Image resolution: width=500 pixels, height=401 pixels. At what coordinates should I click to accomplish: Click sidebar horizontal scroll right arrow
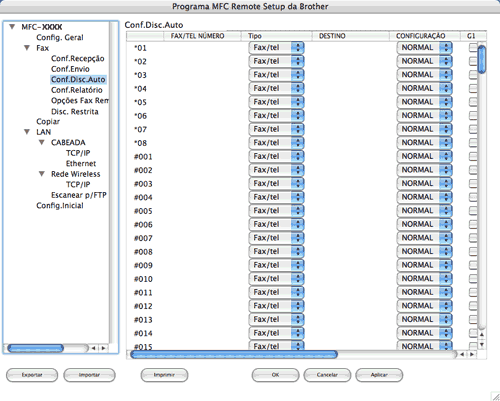104,348
